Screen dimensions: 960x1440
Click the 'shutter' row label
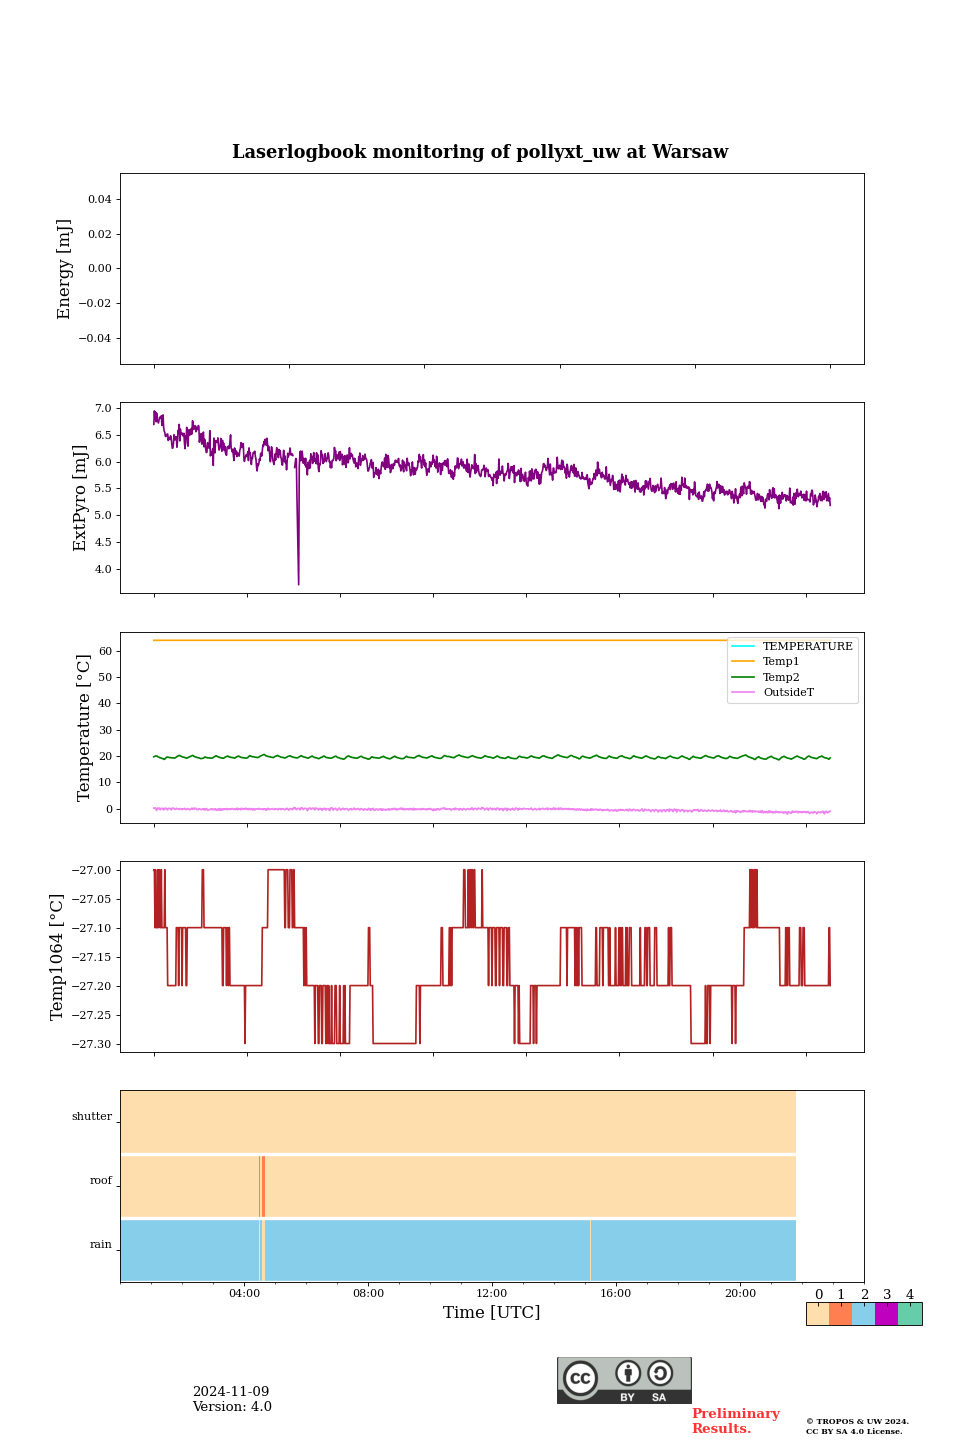point(92,1117)
